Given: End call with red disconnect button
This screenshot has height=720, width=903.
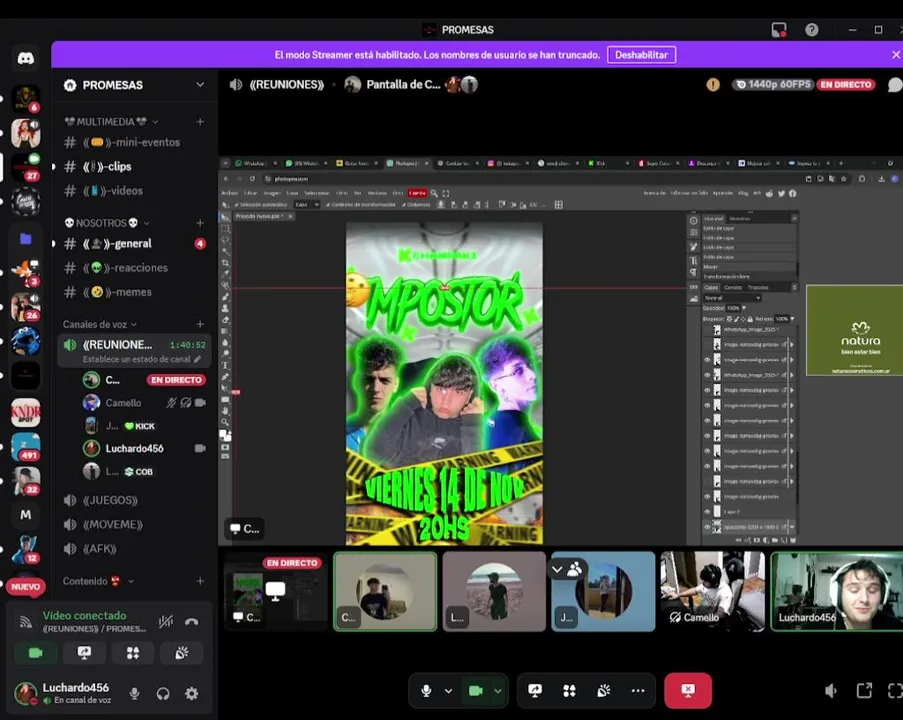Looking at the screenshot, I should pyautogui.click(x=688, y=690).
